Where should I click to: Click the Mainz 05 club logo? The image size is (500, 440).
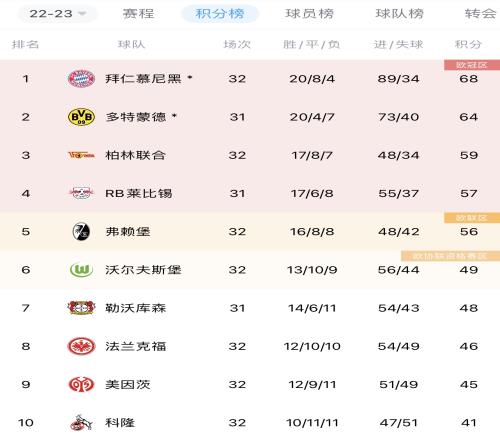[81, 384]
